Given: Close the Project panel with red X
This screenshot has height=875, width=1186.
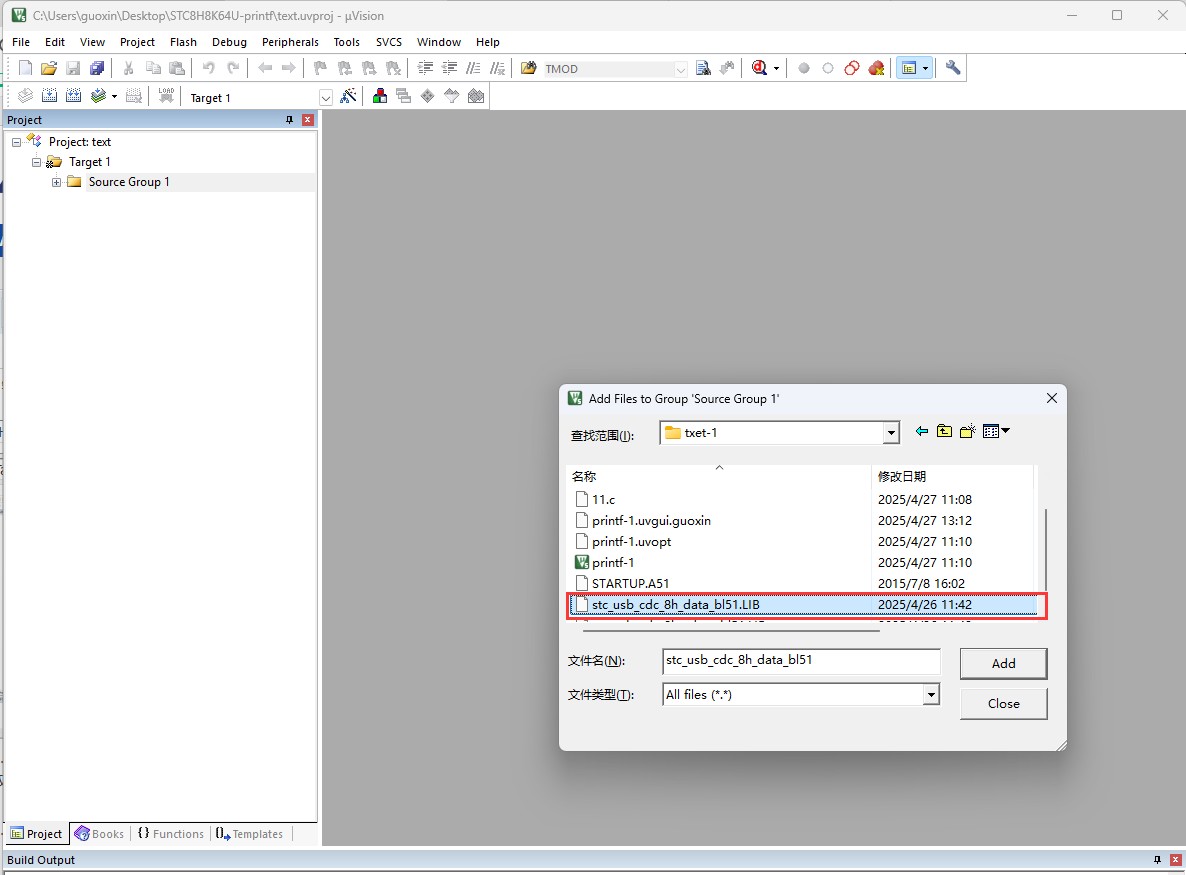Looking at the screenshot, I should coord(308,119).
